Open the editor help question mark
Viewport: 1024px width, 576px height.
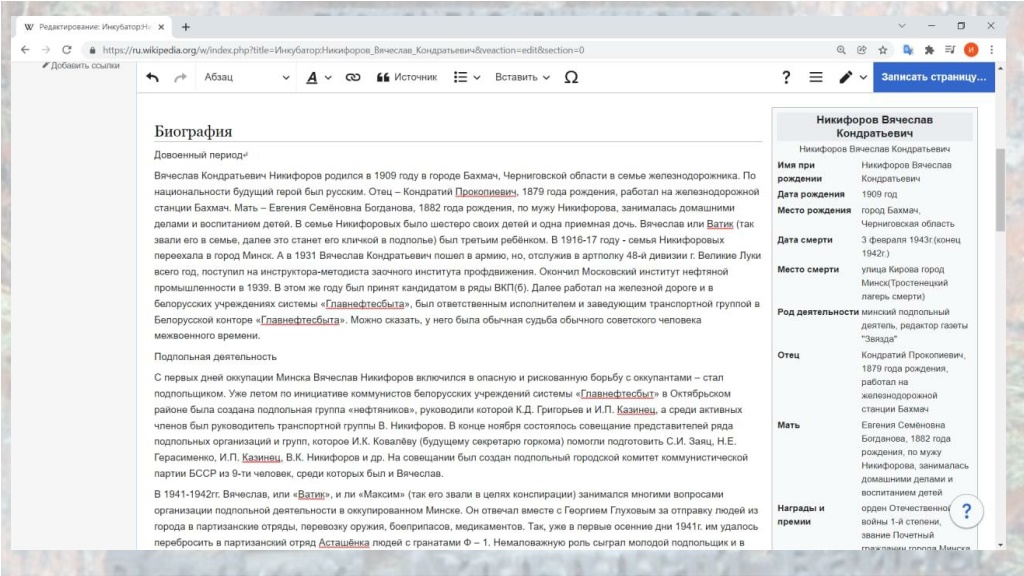pos(786,77)
